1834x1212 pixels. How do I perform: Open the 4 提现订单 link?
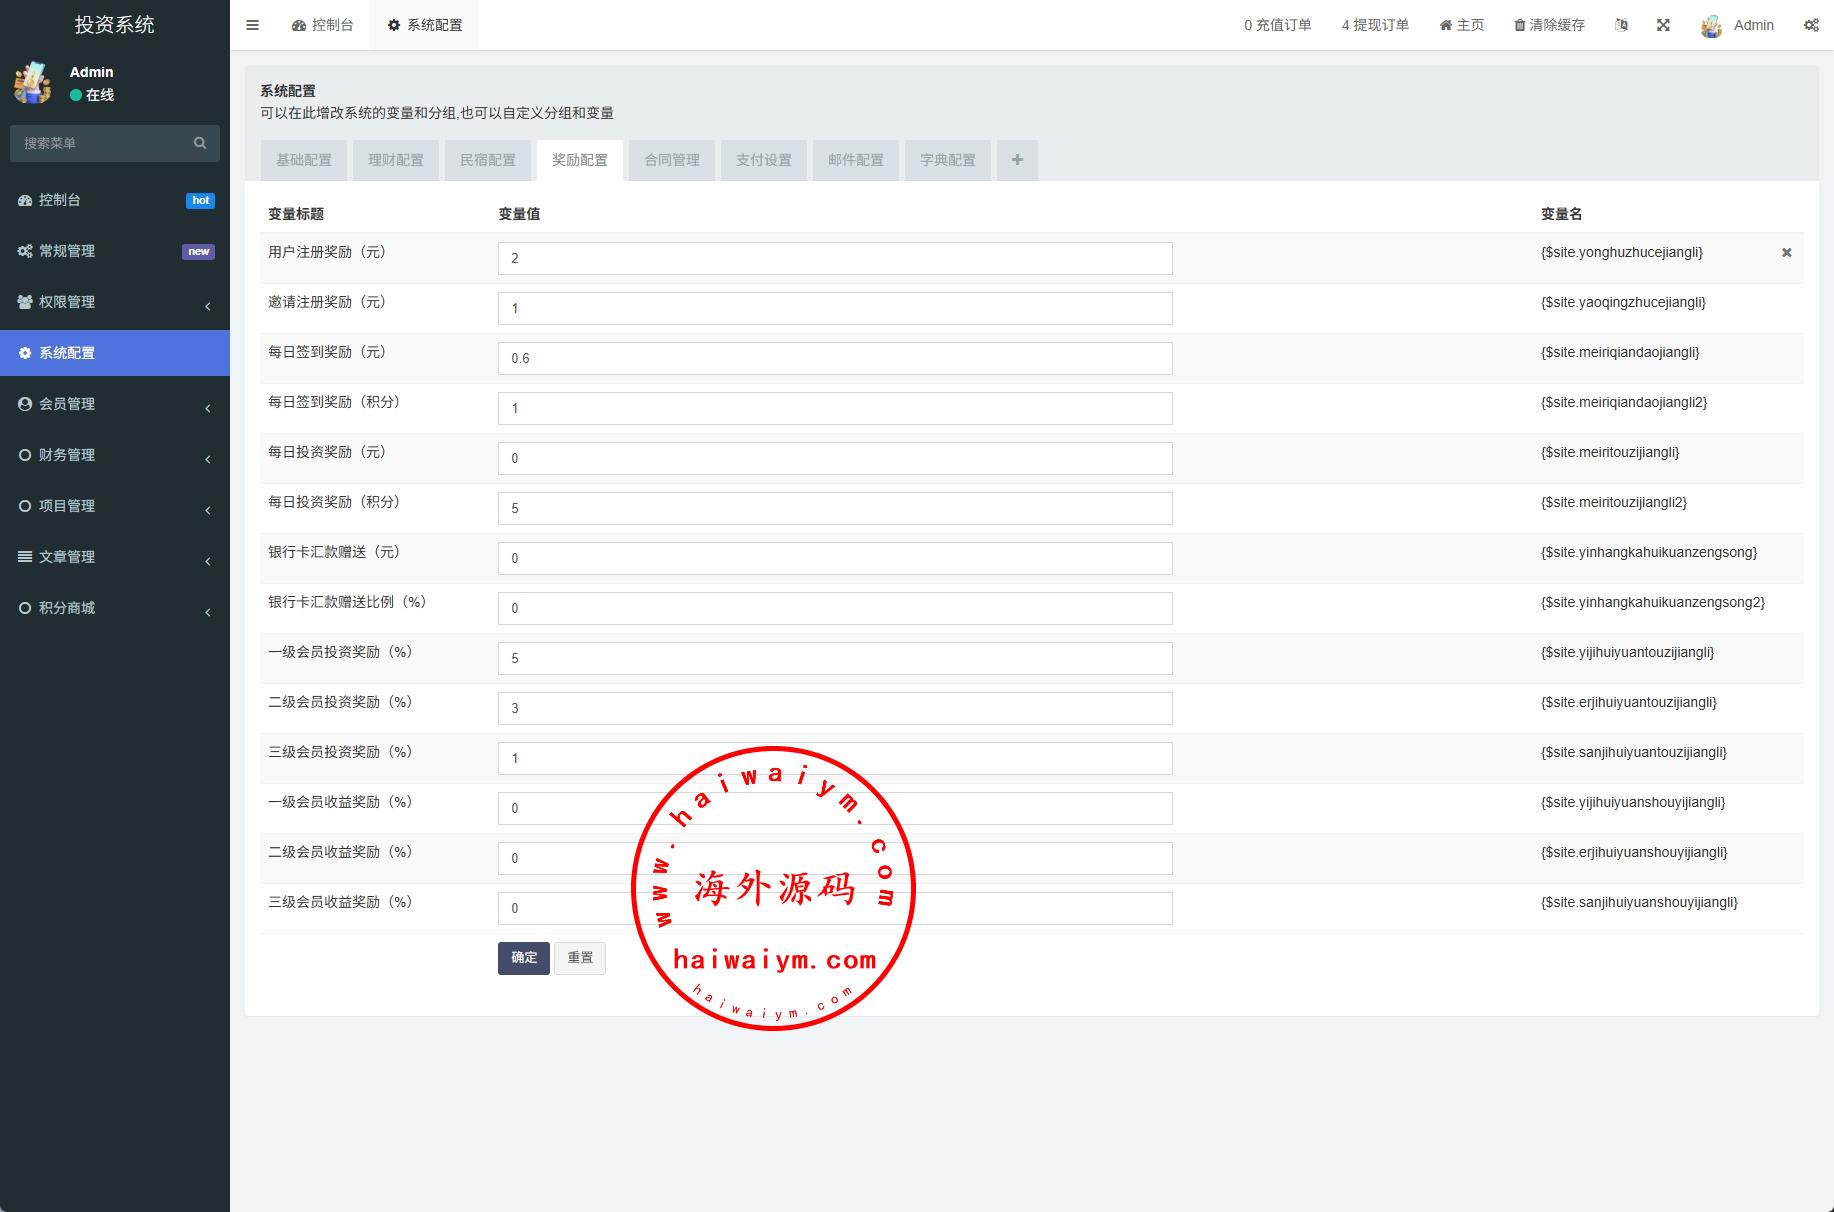(x=1375, y=25)
